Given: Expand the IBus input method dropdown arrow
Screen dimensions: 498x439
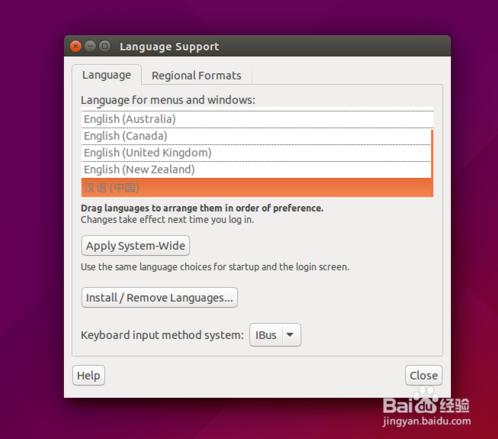Looking at the screenshot, I should [x=290, y=335].
